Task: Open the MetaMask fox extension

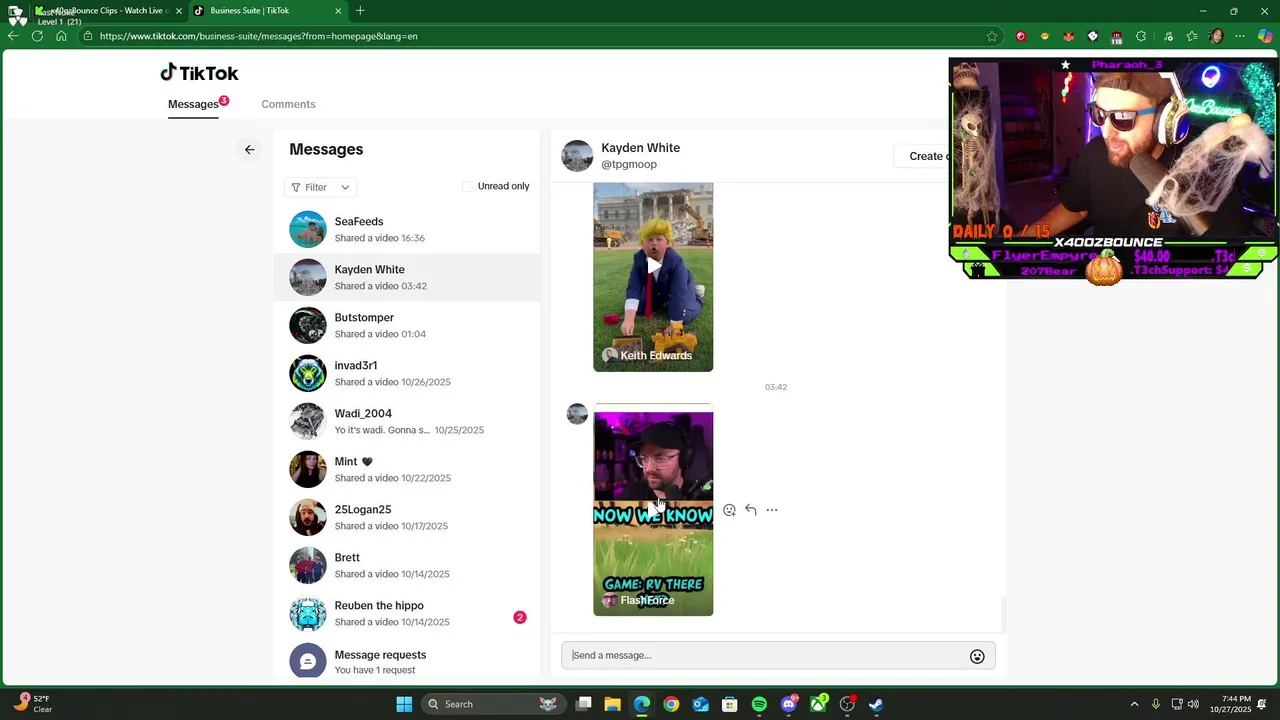Action: click(1069, 36)
